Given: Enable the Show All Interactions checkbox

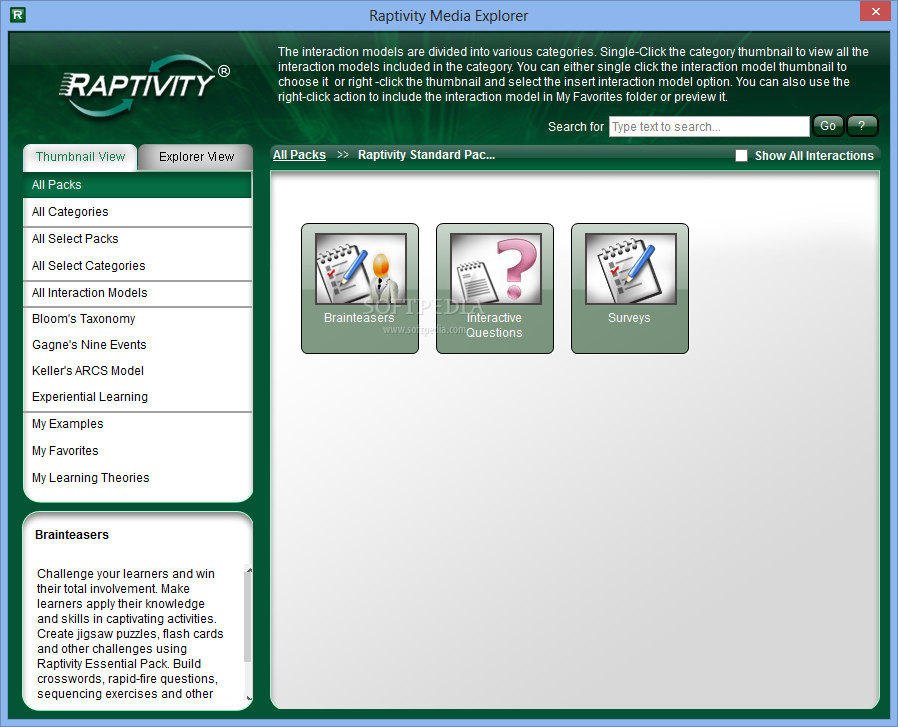Looking at the screenshot, I should click(x=741, y=156).
